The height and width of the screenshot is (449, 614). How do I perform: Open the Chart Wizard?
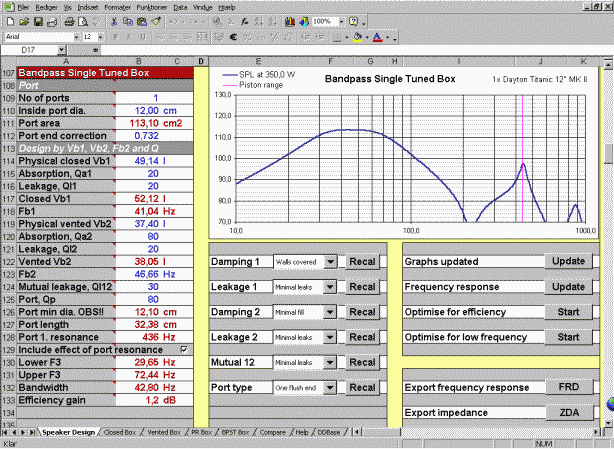click(290, 22)
